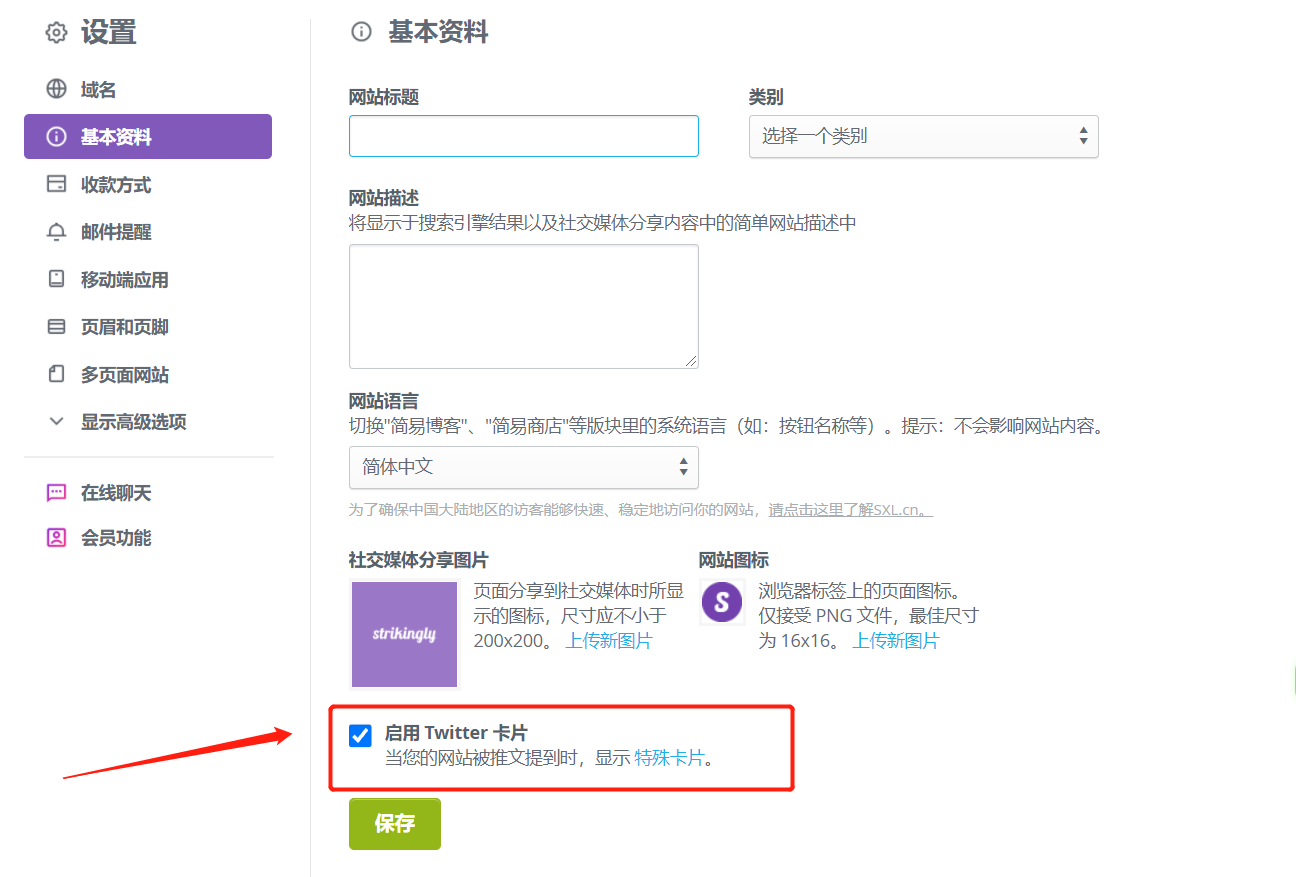Click the 特殊卡片 link
Image resolution: width=1296 pixels, height=877 pixels.
click(669, 758)
